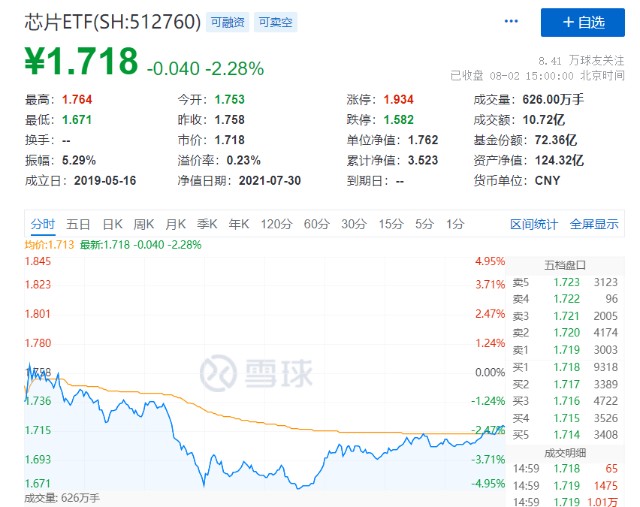640x507 pixels.
Task: Click the 成交明细 section header
Action: pos(565,453)
